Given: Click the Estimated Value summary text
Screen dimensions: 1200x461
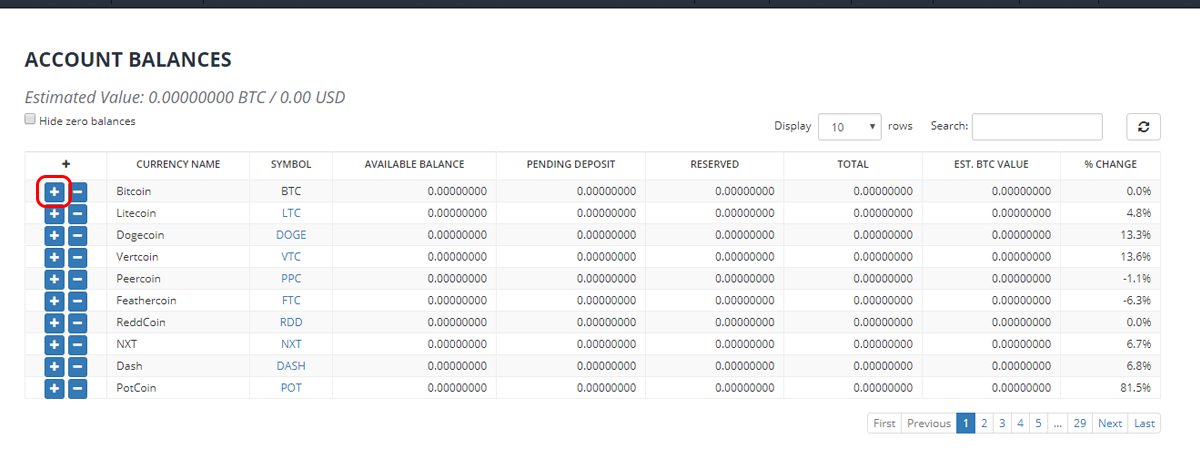Looking at the screenshot, I should click(x=185, y=98).
